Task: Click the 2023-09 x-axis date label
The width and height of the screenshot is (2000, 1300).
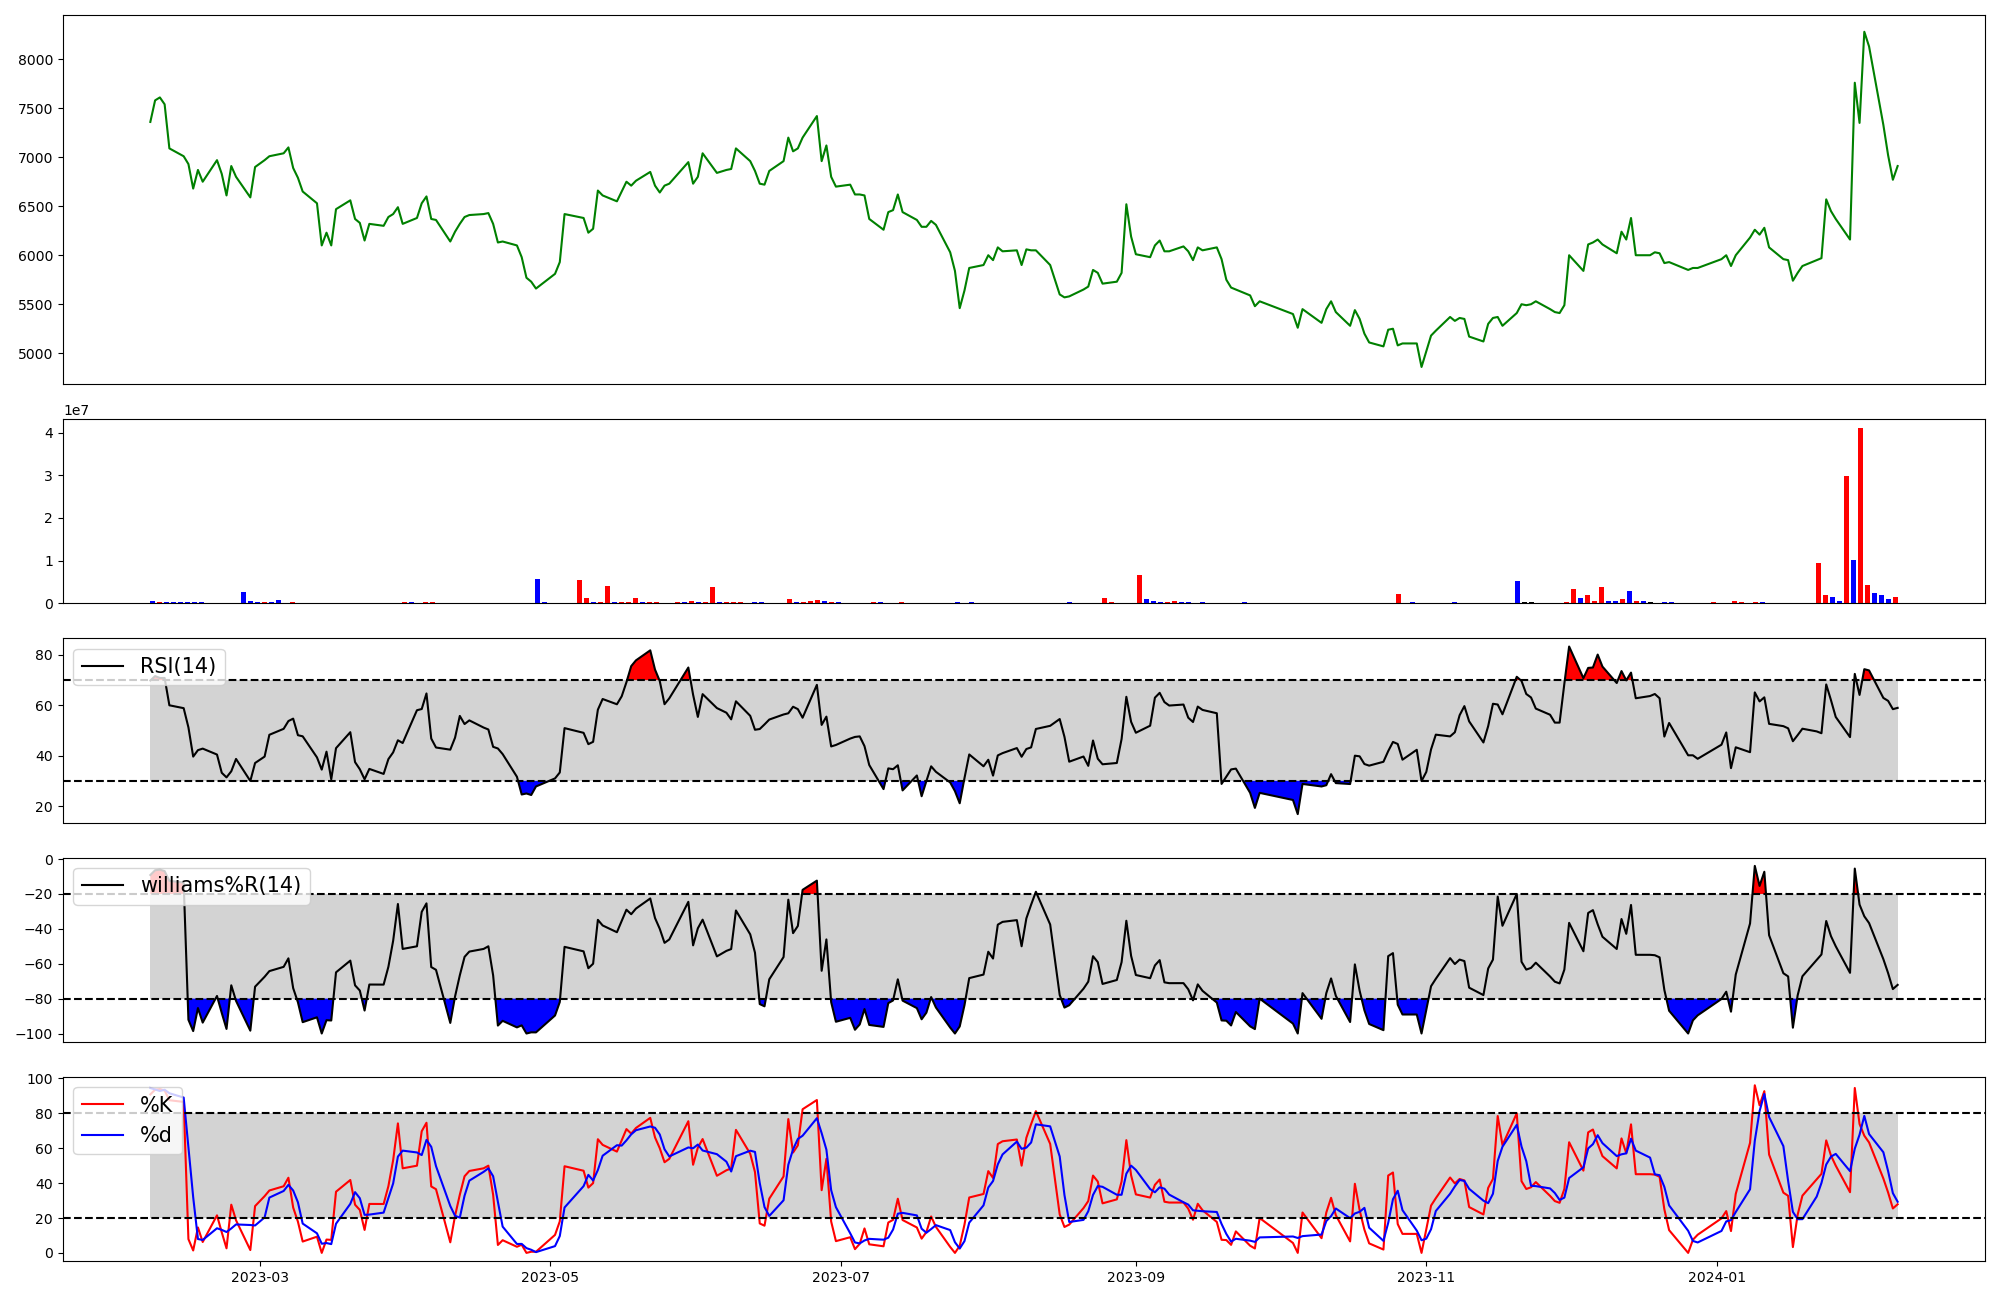Action: pyautogui.click(x=1136, y=1277)
